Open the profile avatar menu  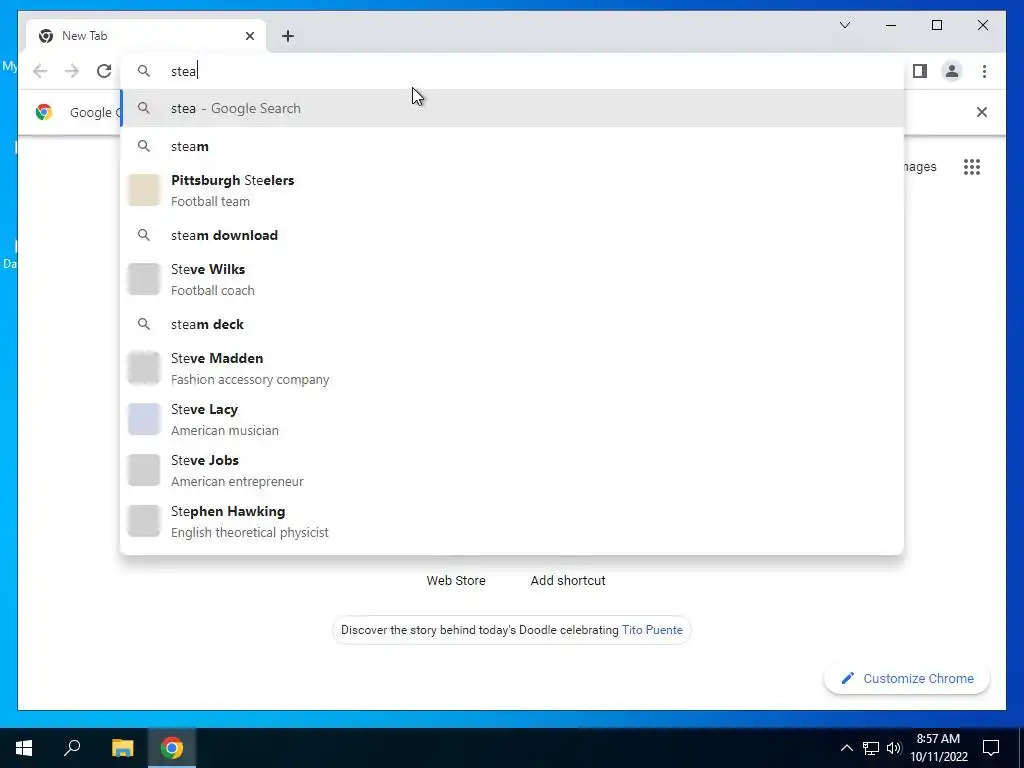click(x=952, y=71)
